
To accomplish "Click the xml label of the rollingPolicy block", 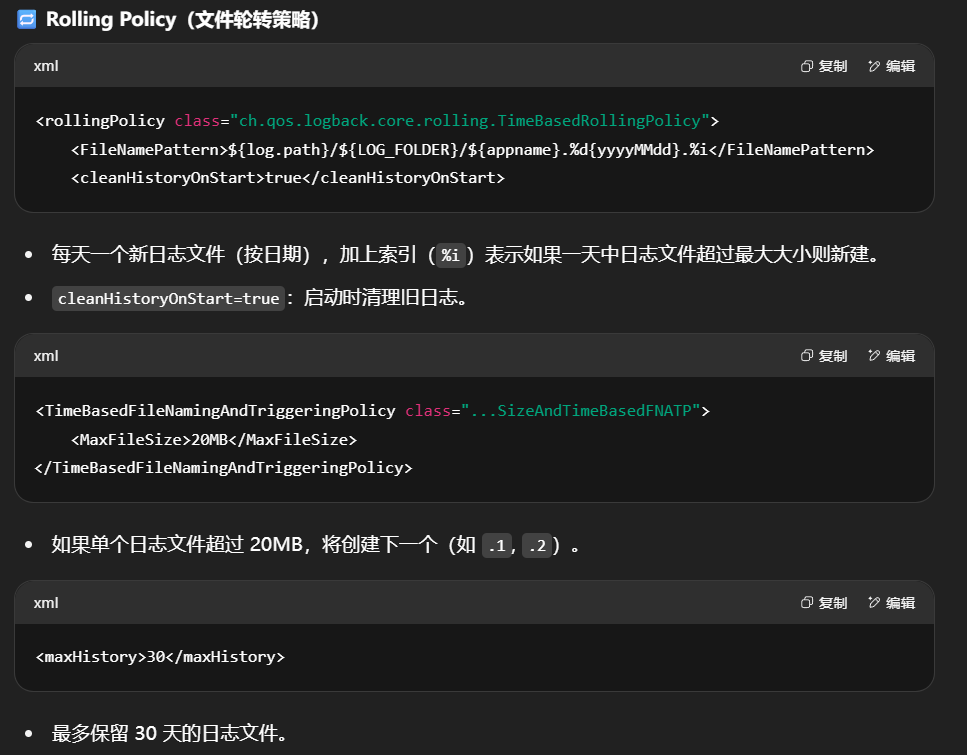I will pyautogui.click(x=46, y=66).
